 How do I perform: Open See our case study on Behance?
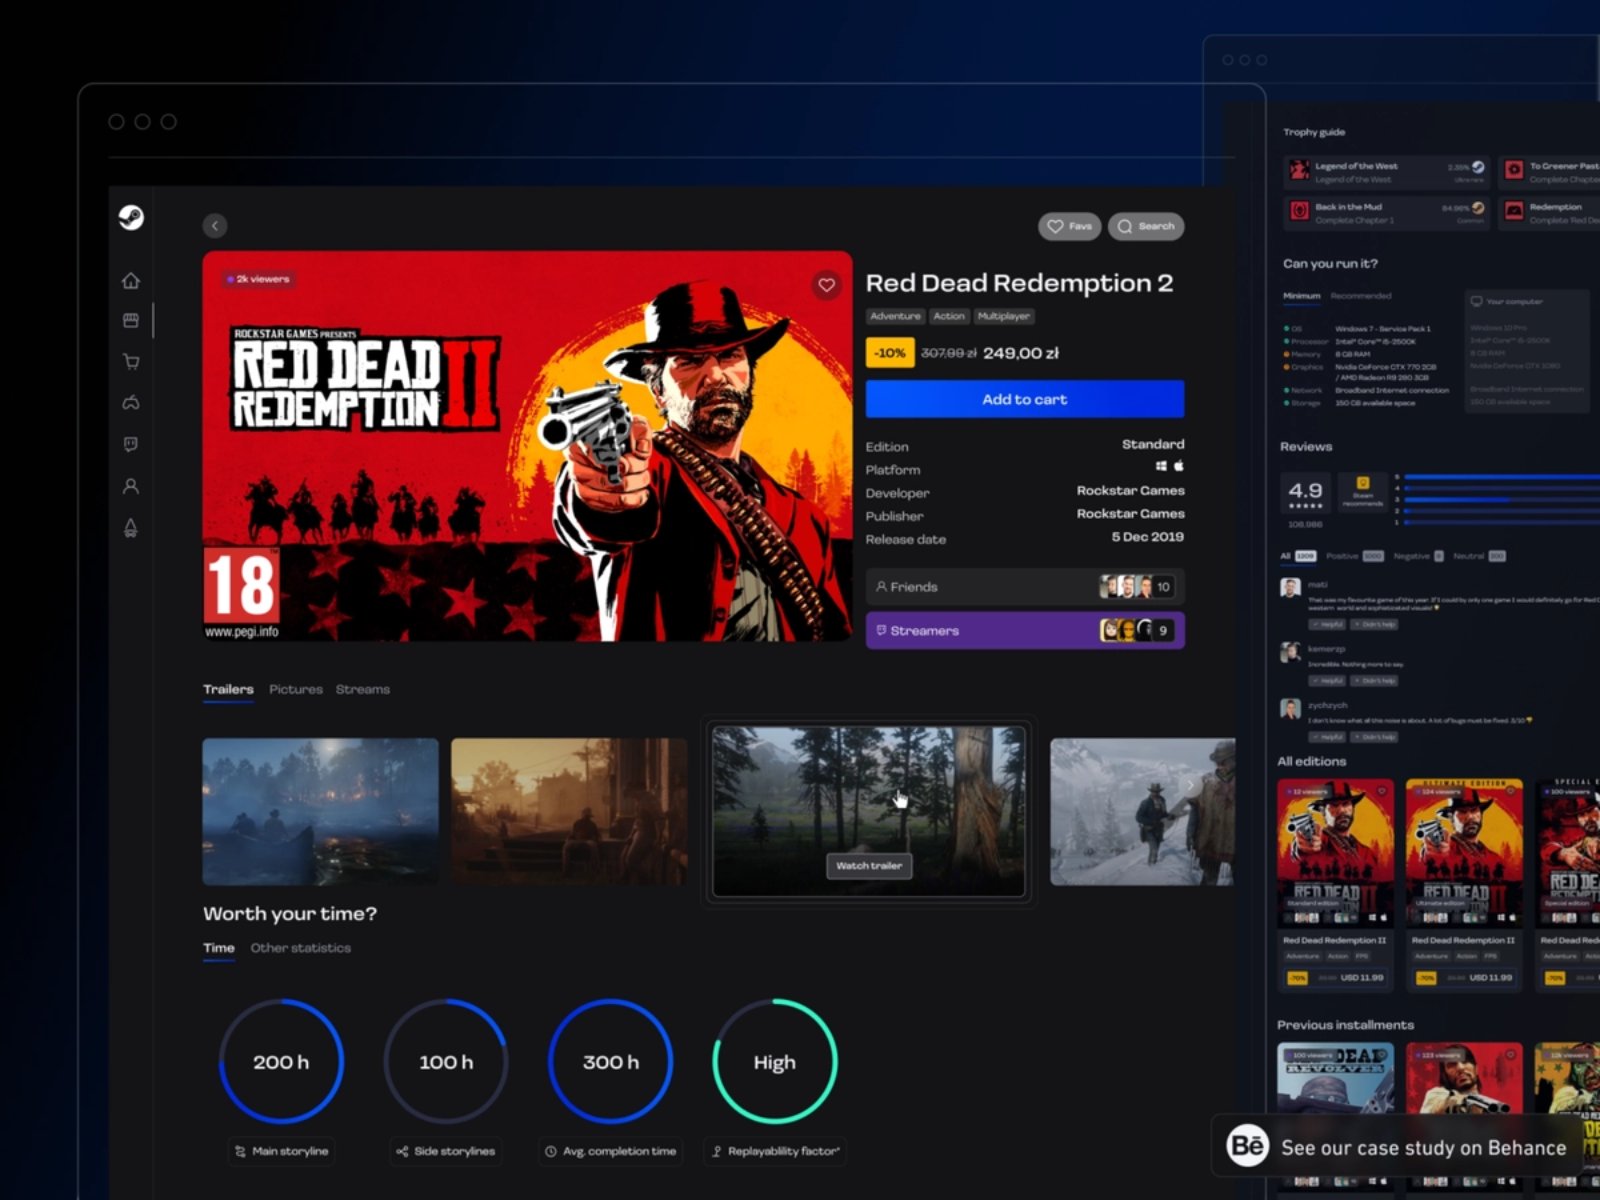(x=1400, y=1146)
